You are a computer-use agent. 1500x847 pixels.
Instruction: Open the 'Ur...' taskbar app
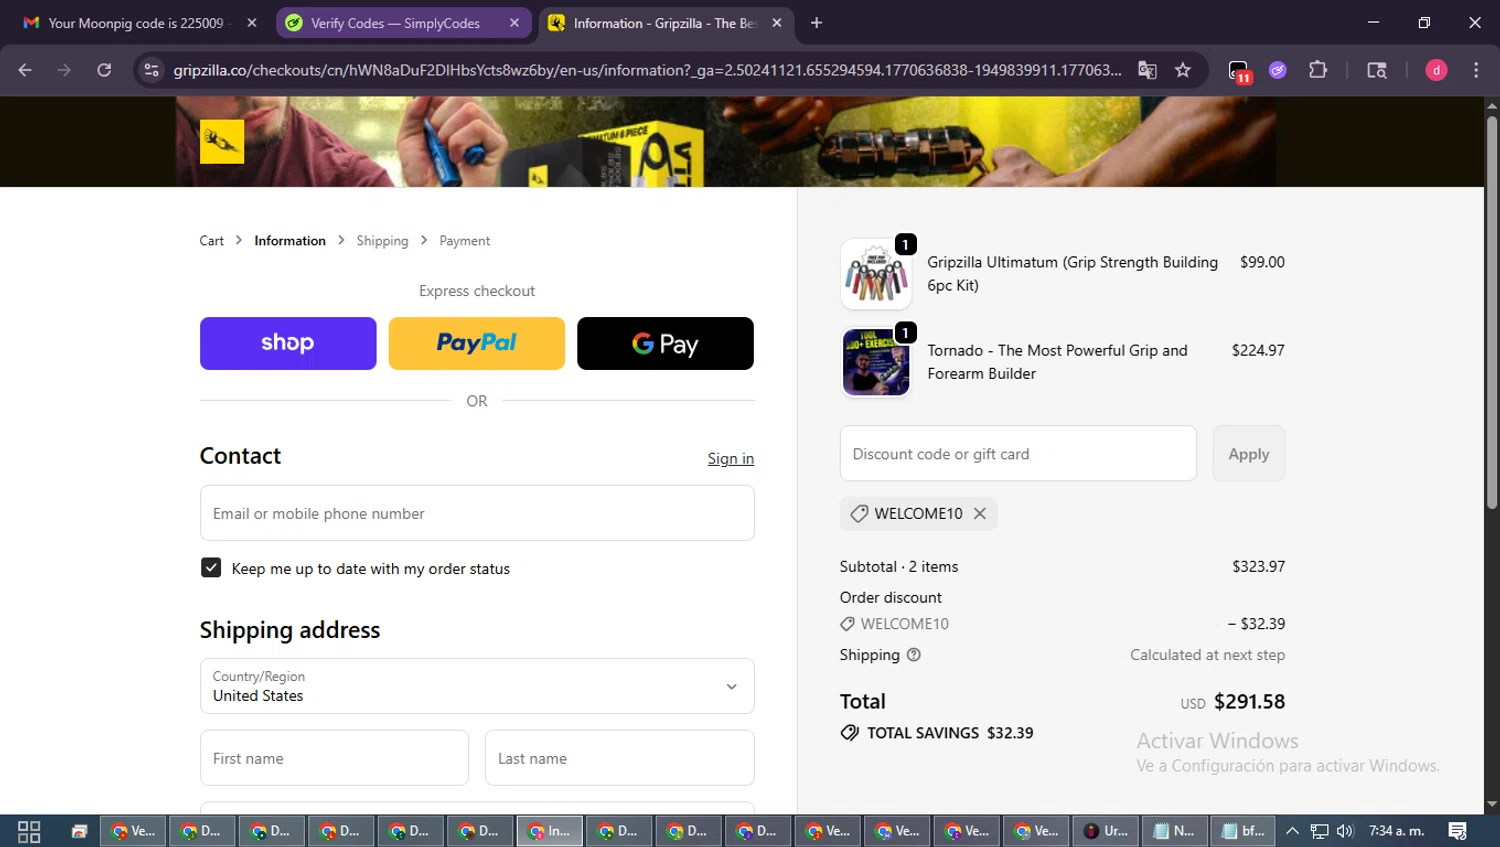click(x=1106, y=831)
